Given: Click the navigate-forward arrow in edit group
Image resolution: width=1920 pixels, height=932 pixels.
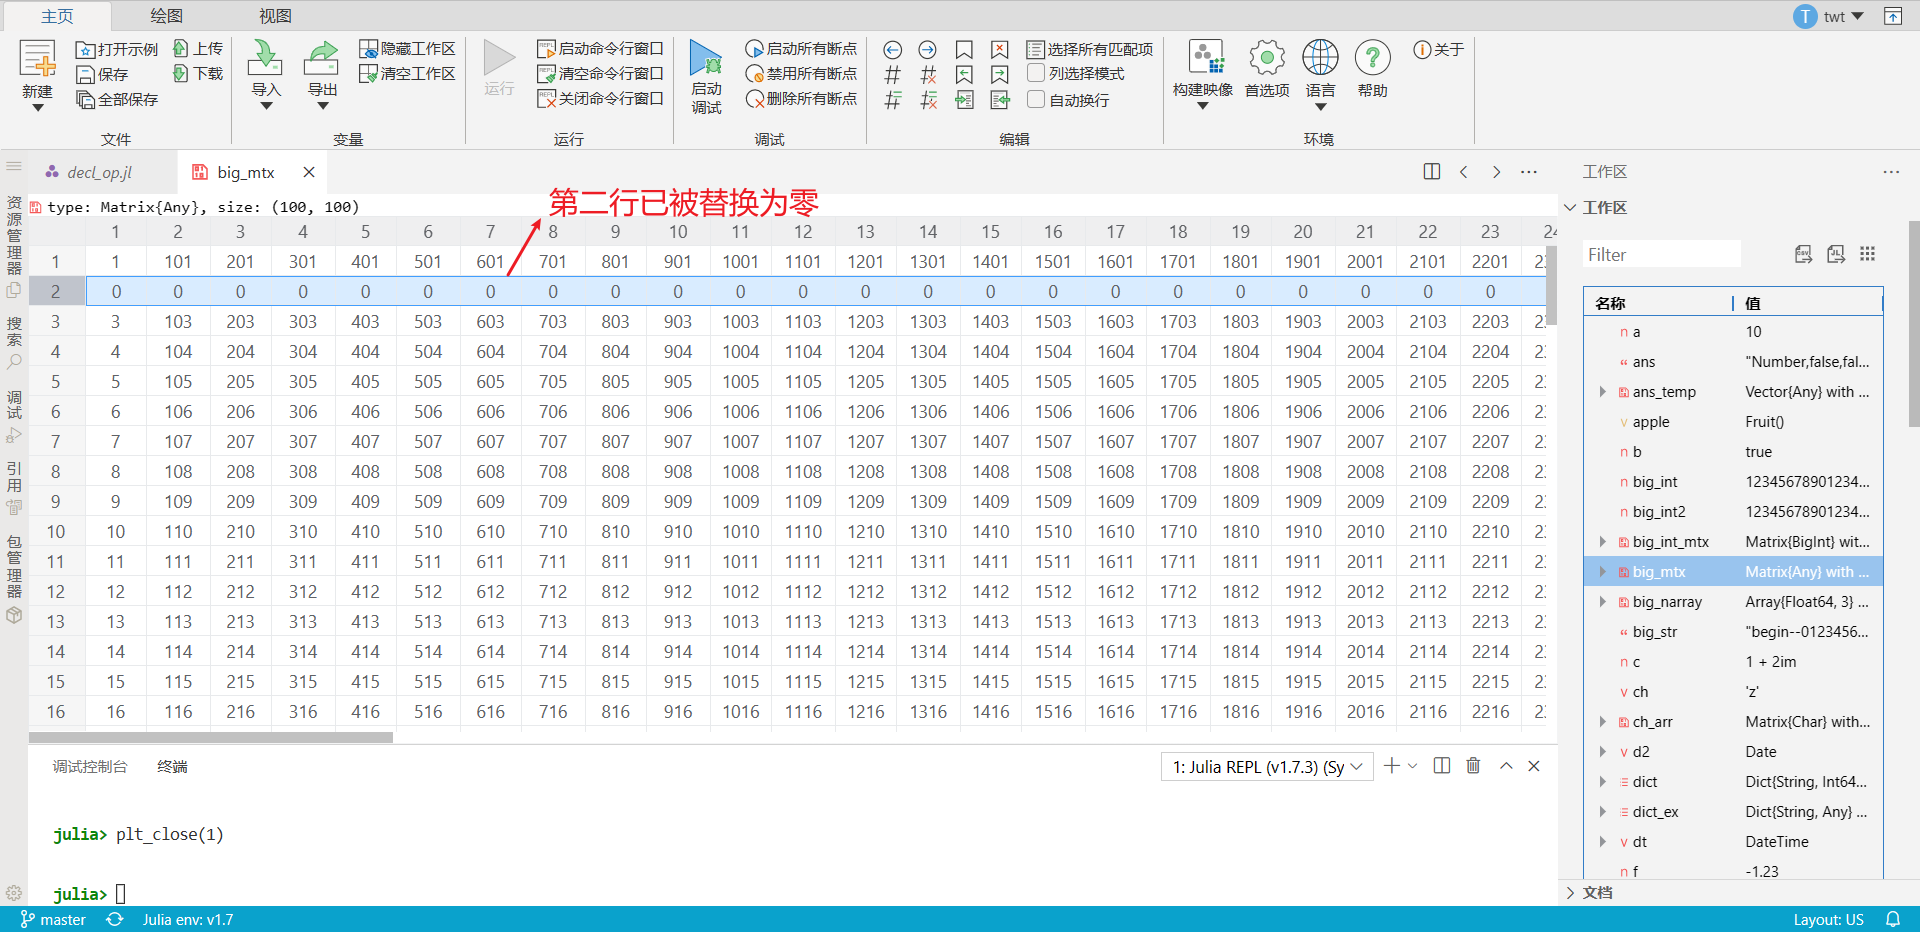Looking at the screenshot, I should pos(927,49).
